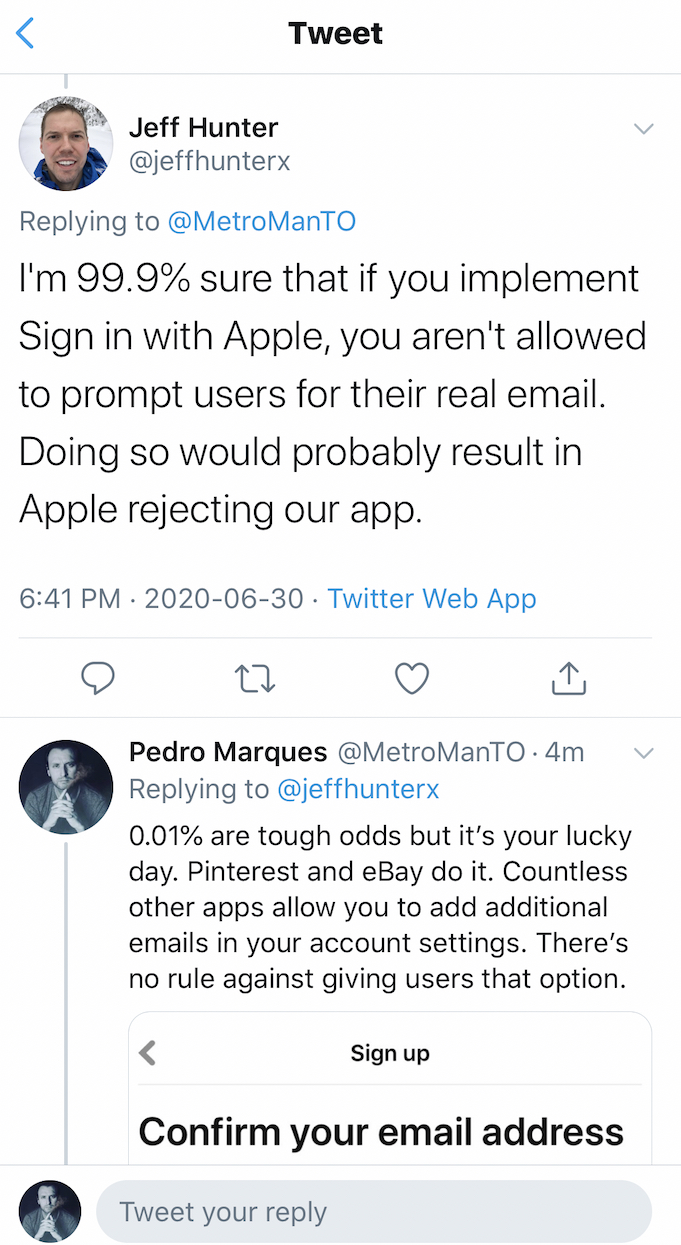Tap the Tweet your reply field

[x=373, y=1213]
